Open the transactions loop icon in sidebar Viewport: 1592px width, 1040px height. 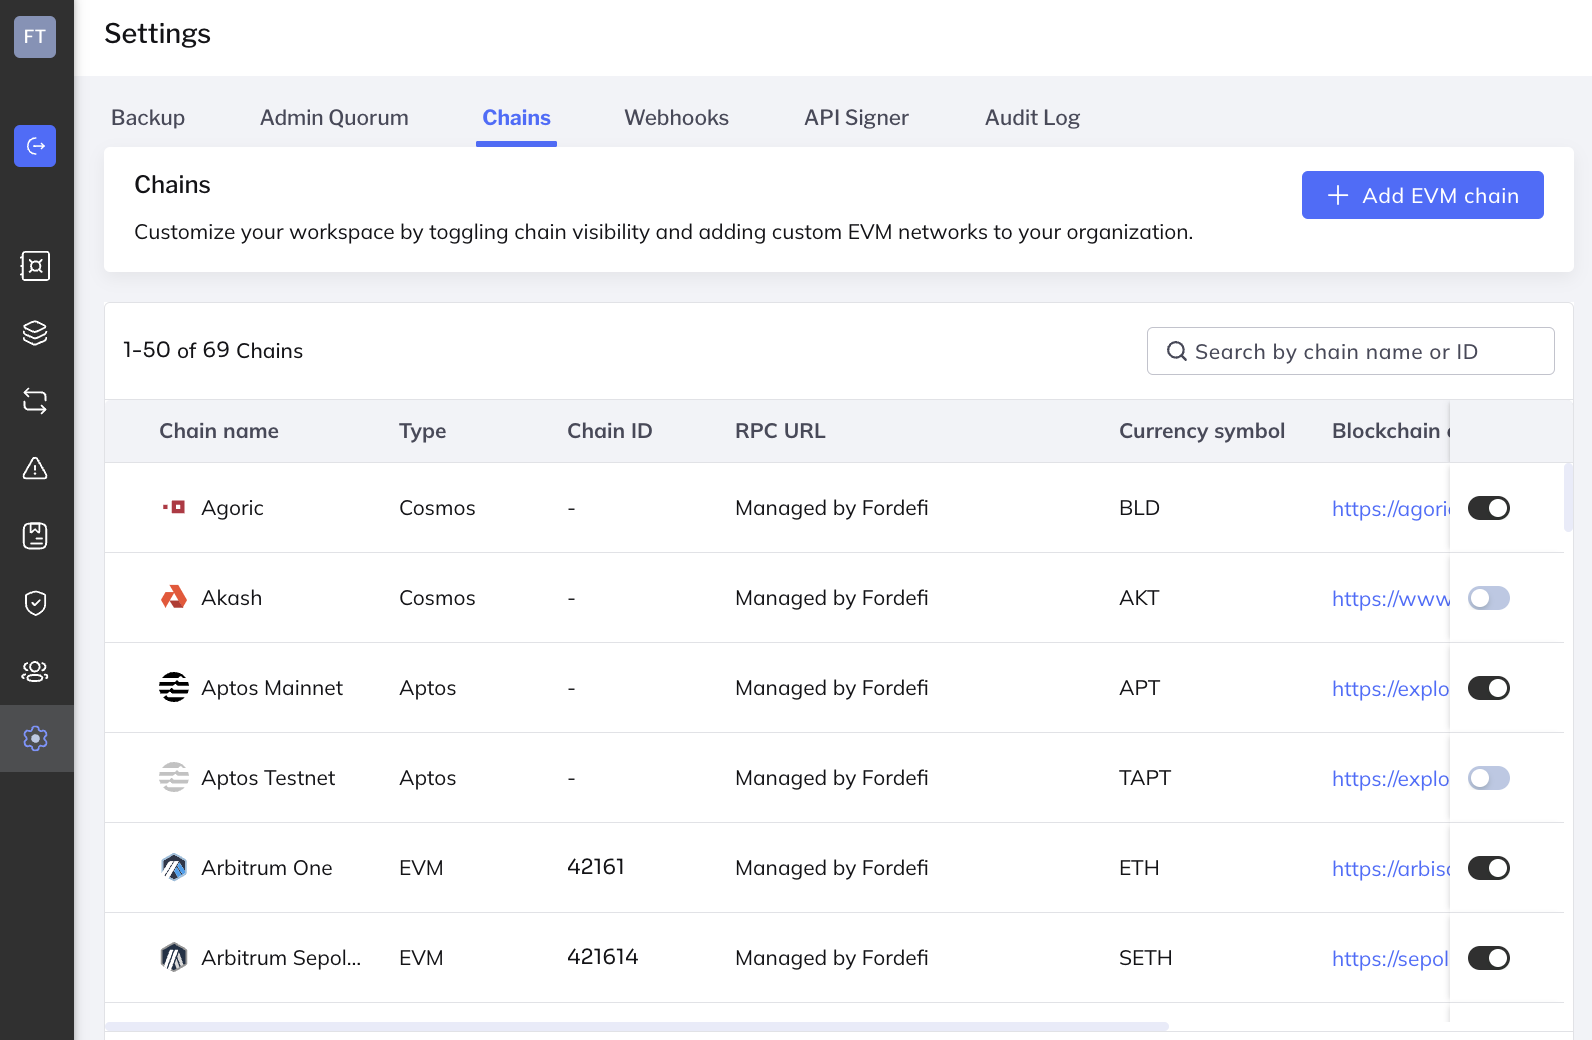pyautogui.click(x=35, y=401)
